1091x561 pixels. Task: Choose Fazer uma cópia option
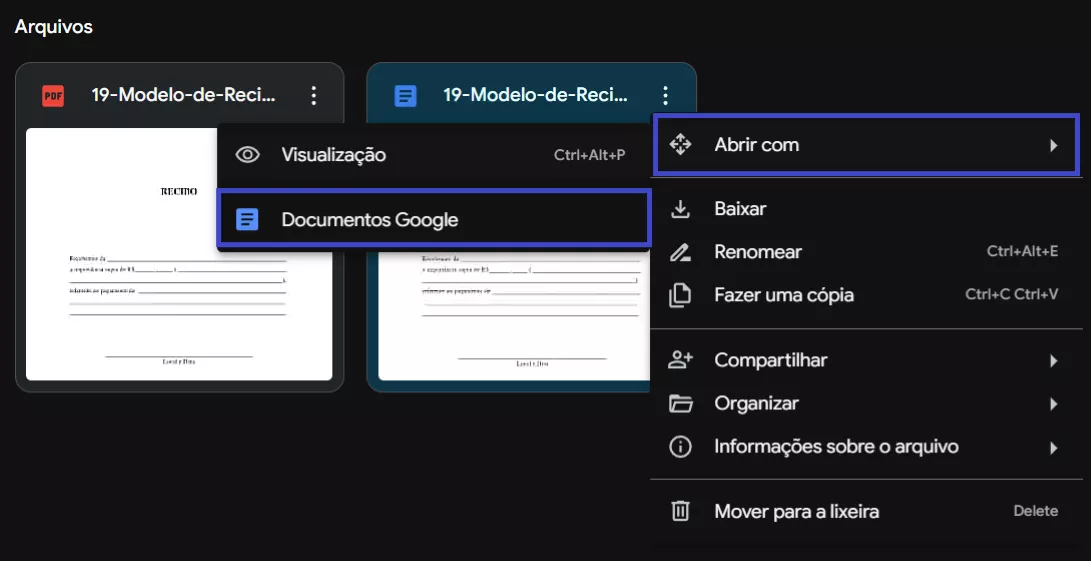click(866, 295)
